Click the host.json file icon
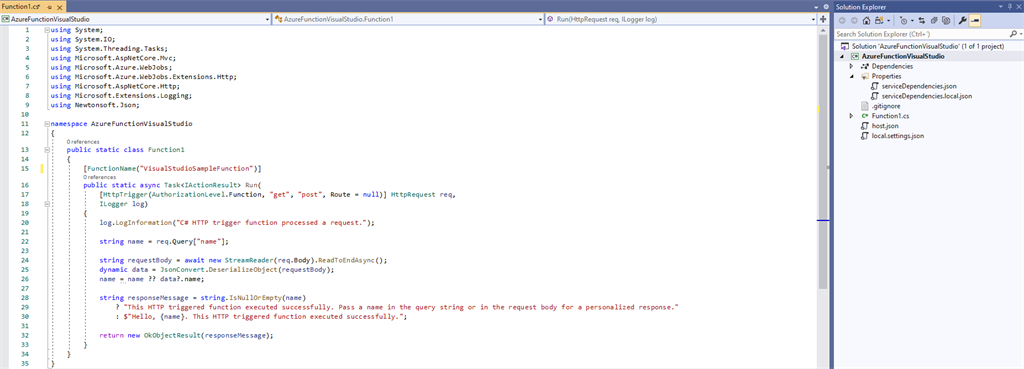Image resolution: width=1024 pixels, height=369 pixels. point(865,125)
